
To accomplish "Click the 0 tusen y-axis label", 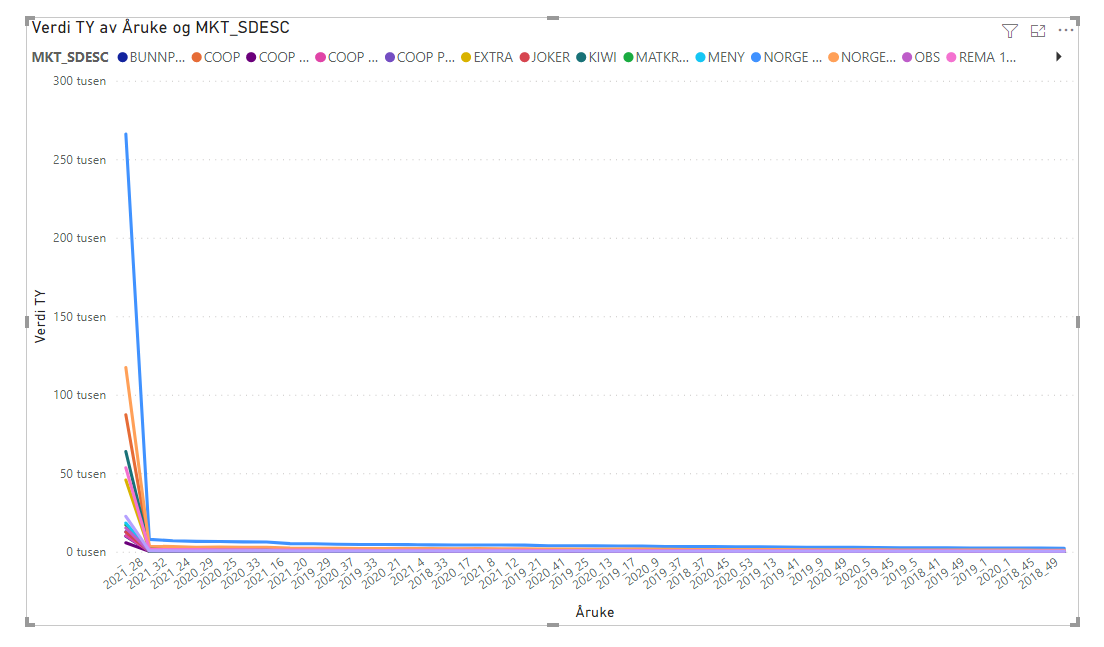I will (x=87, y=552).
